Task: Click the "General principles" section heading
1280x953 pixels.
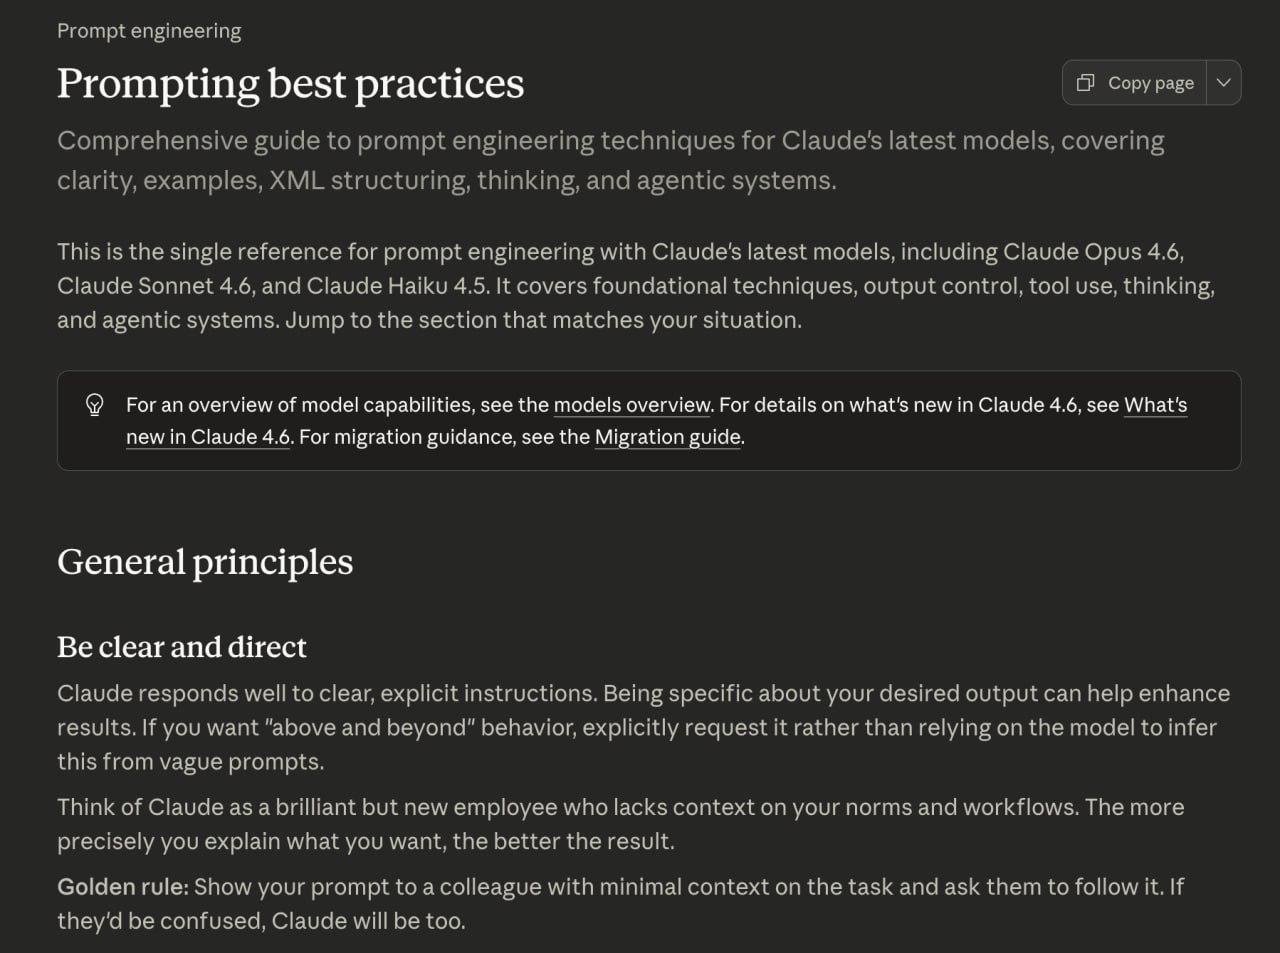Action: point(205,562)
